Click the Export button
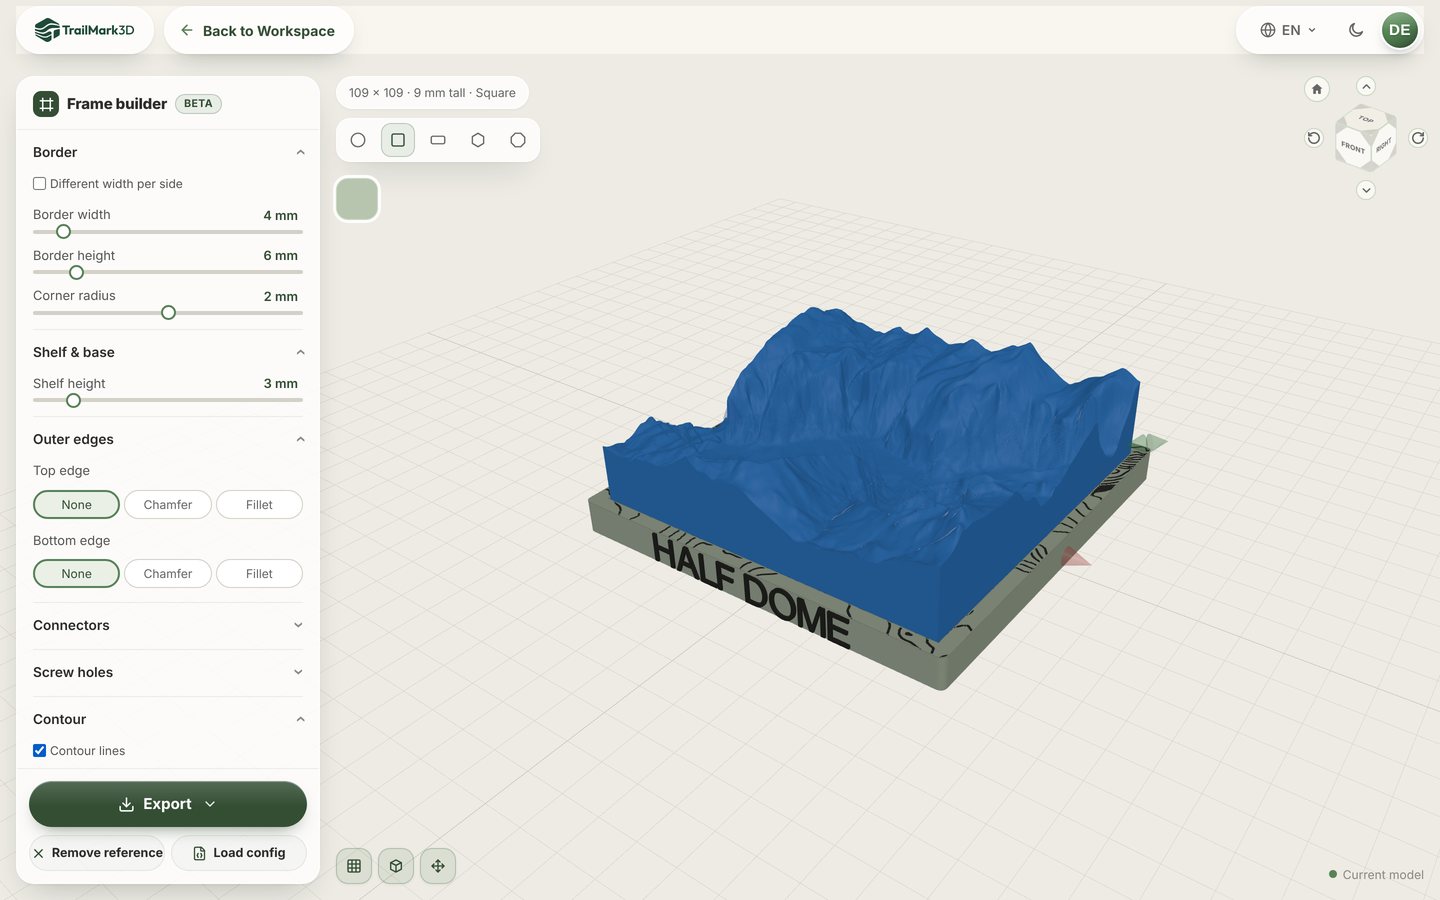The width and height of the screenshot is (1440, 900). 168,804
